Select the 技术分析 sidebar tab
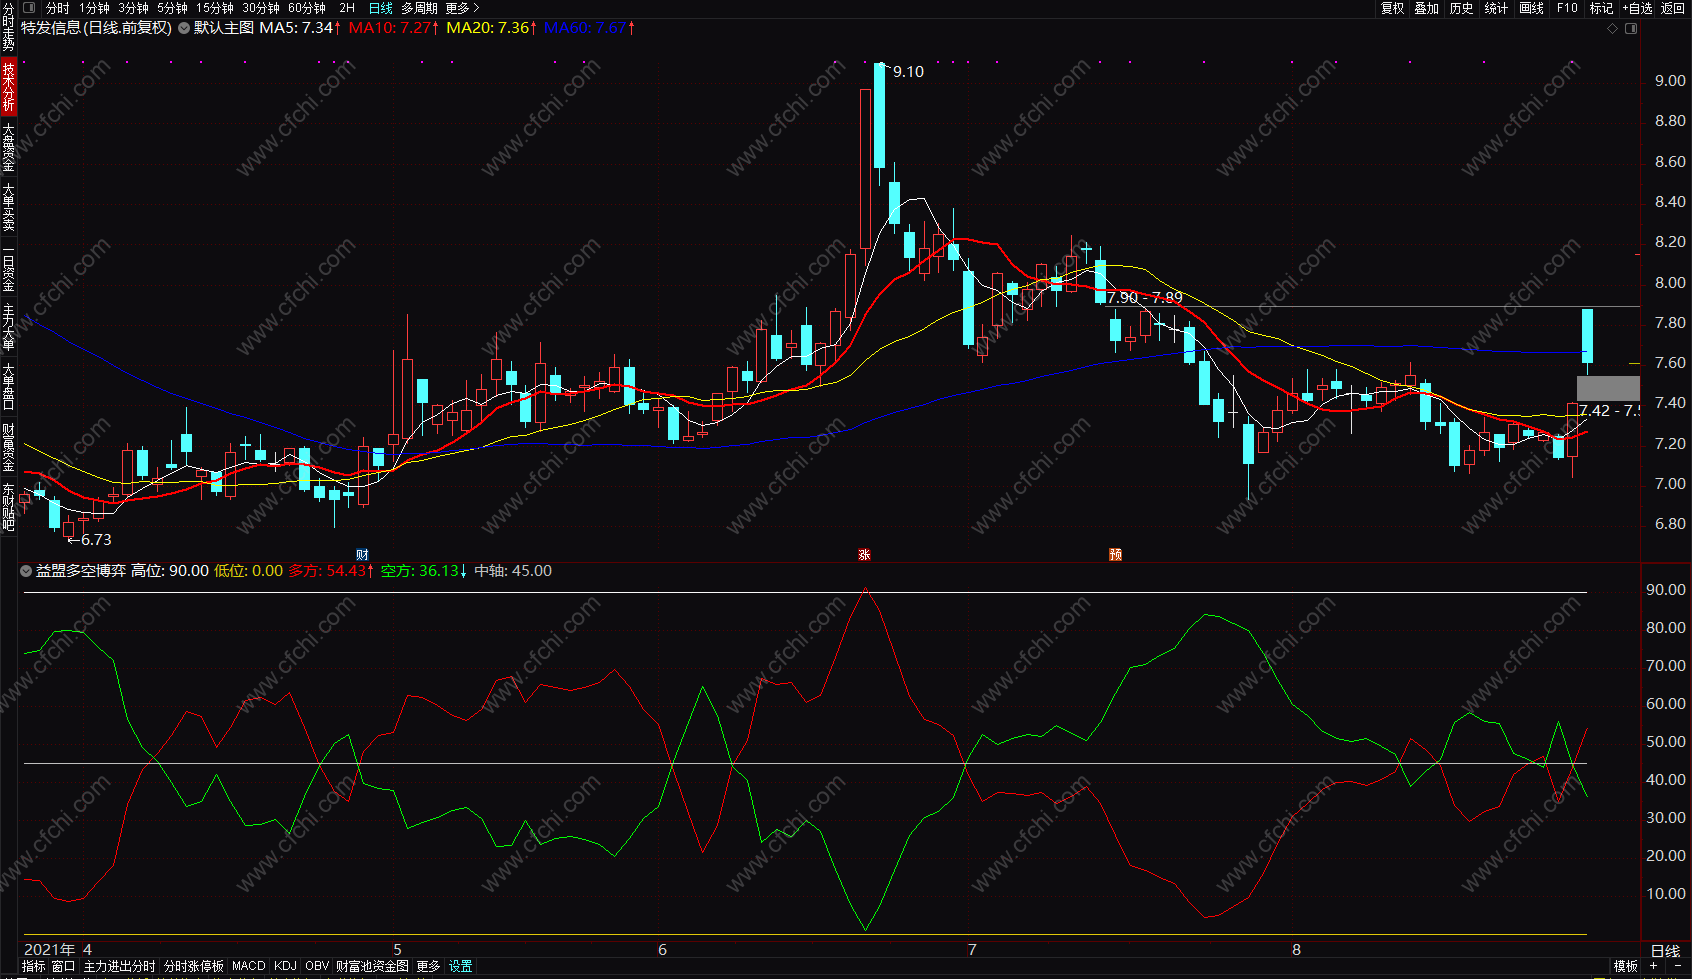This screenshot has width=1692, height=979. point(8,86)
